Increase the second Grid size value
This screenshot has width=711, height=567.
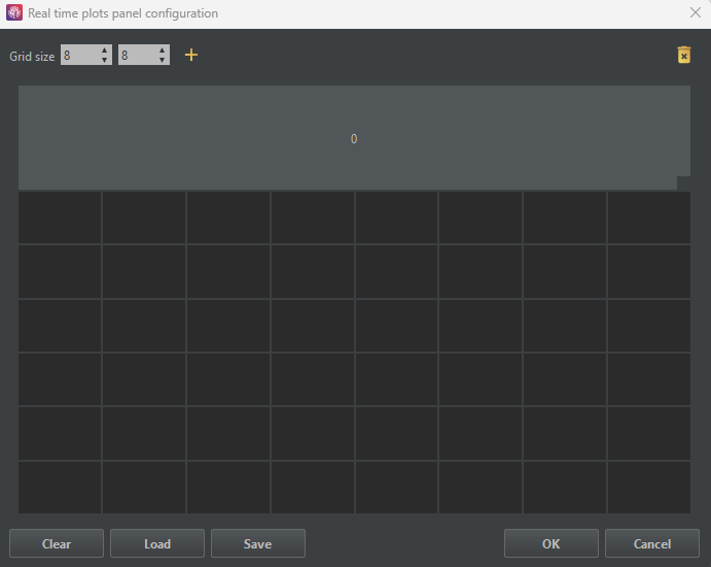162,50
